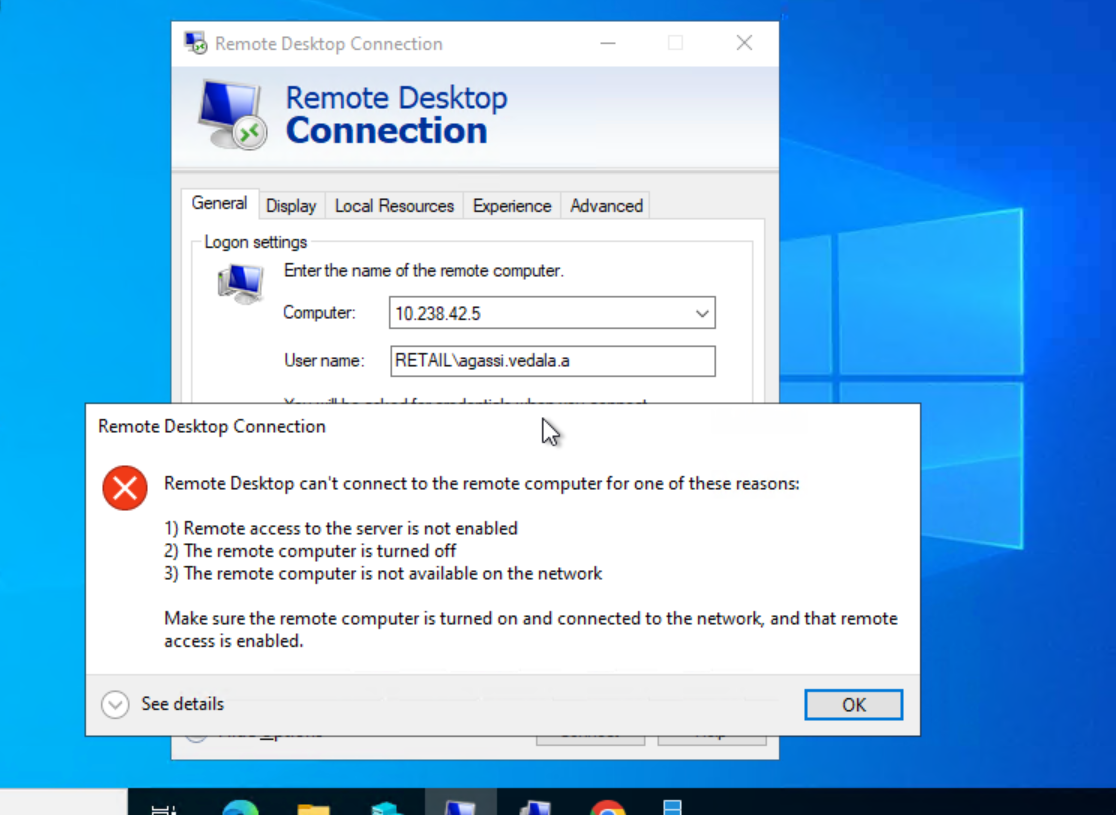Click the red error icon in the dialog
Viewport: 1116px width, 815px height.
click(x=124, y=488)
